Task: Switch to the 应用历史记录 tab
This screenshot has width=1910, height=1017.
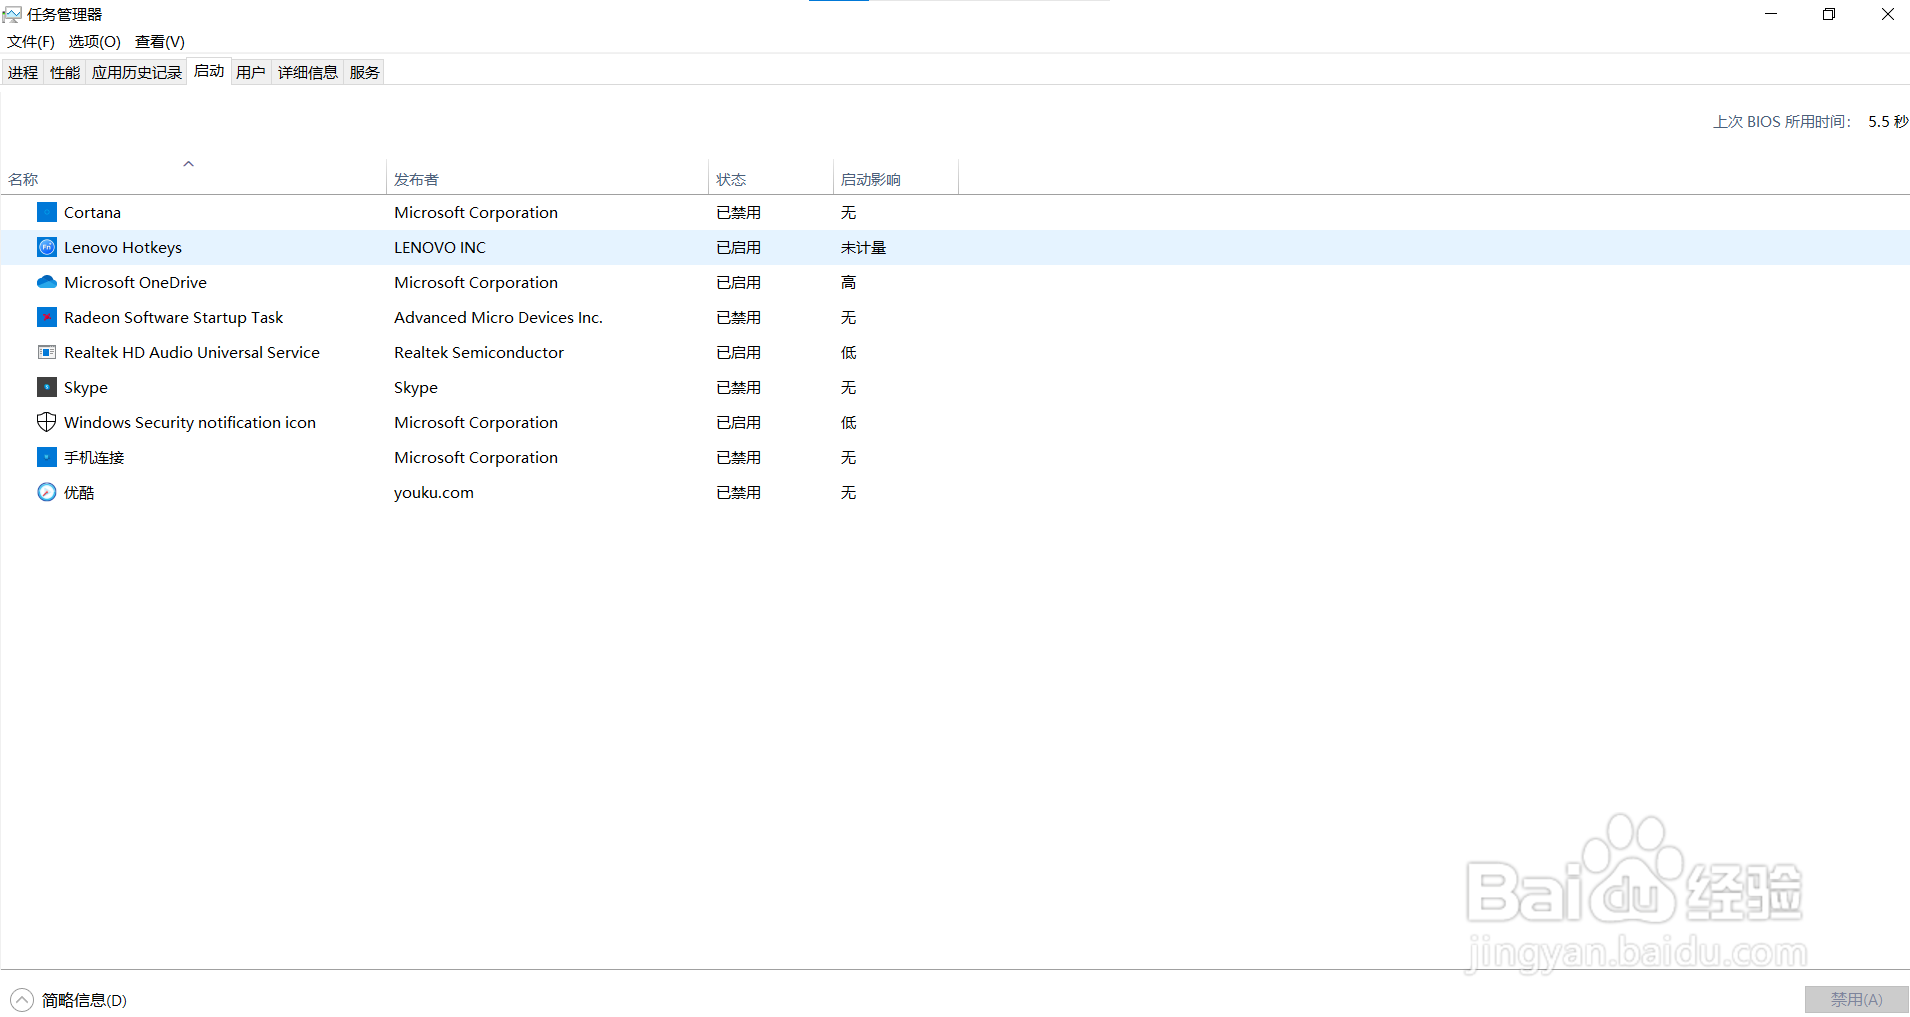Action: click(137, 72)
